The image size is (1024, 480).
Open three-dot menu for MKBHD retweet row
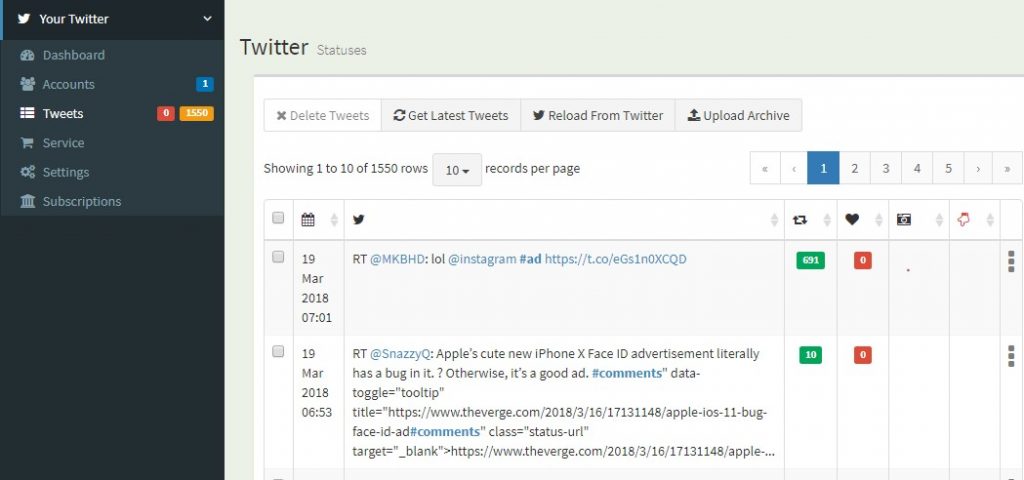click(x=1011, y=261)
